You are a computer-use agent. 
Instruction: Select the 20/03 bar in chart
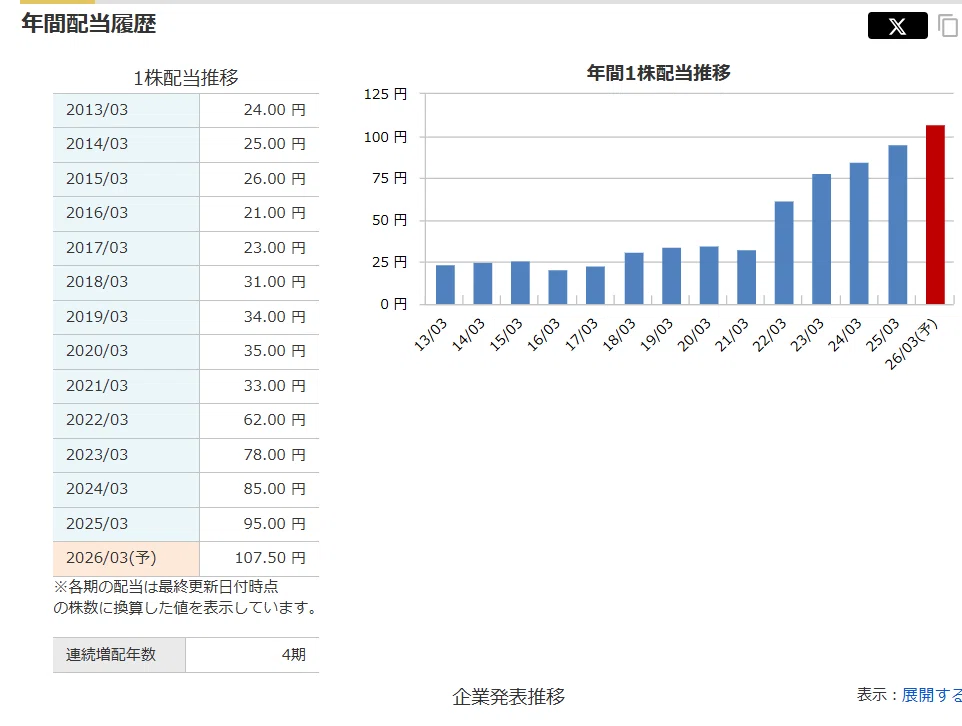(x=709, y=276)
